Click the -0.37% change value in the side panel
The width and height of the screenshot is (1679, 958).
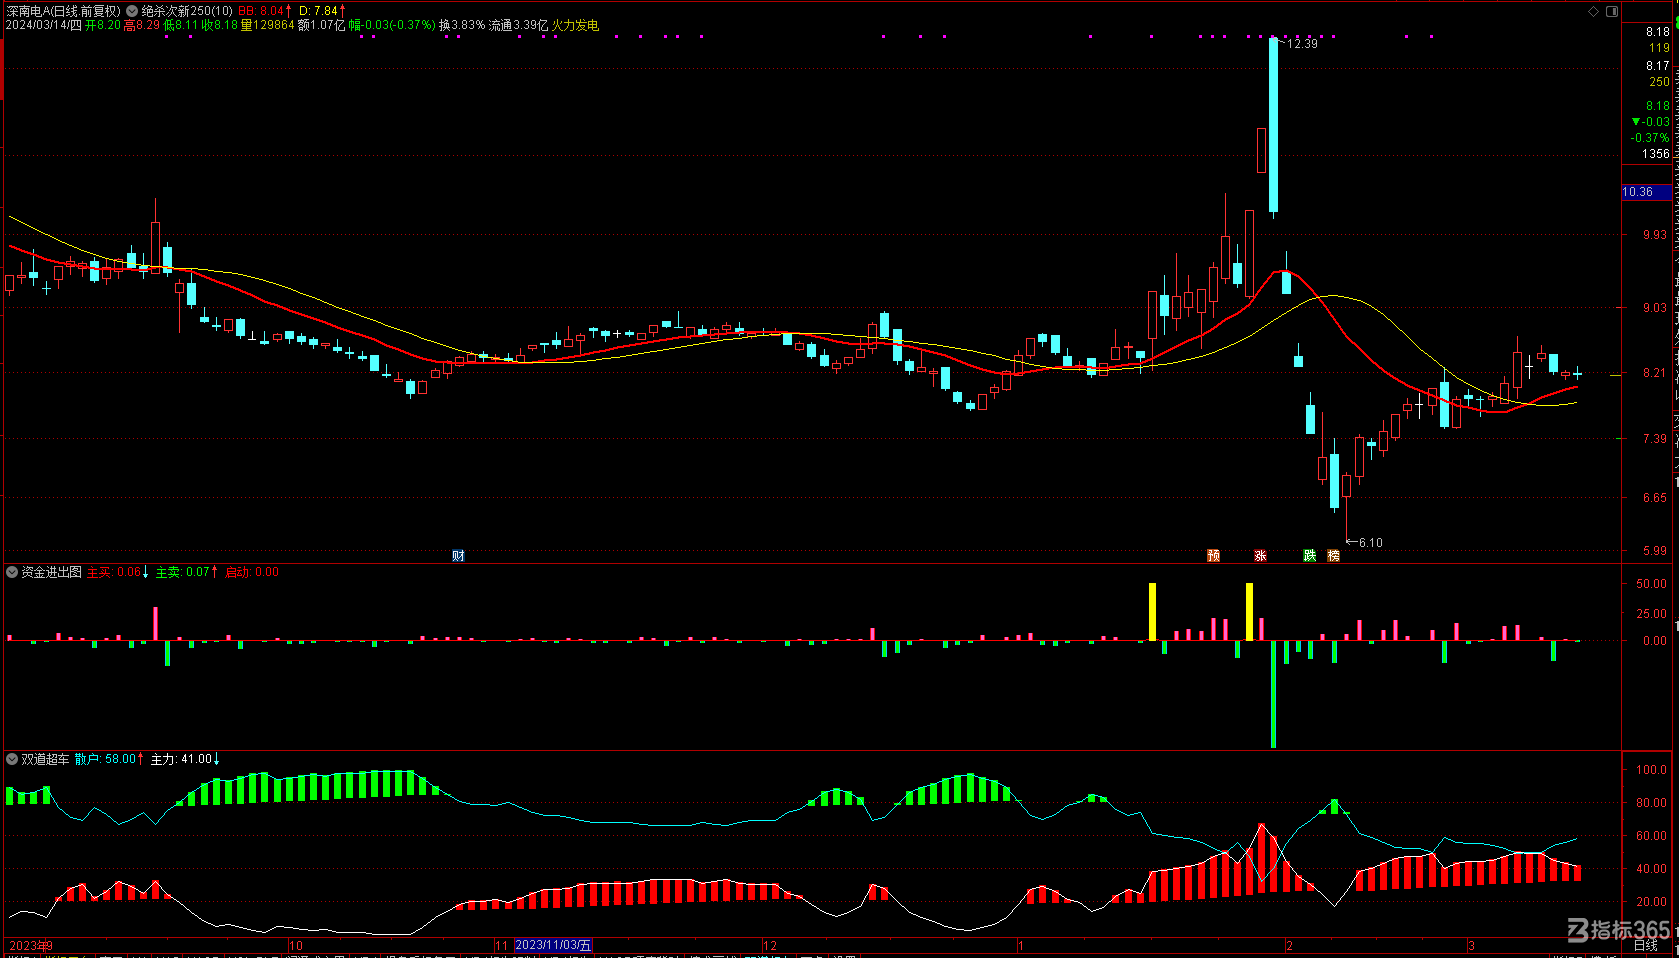tap(1650, 138)
